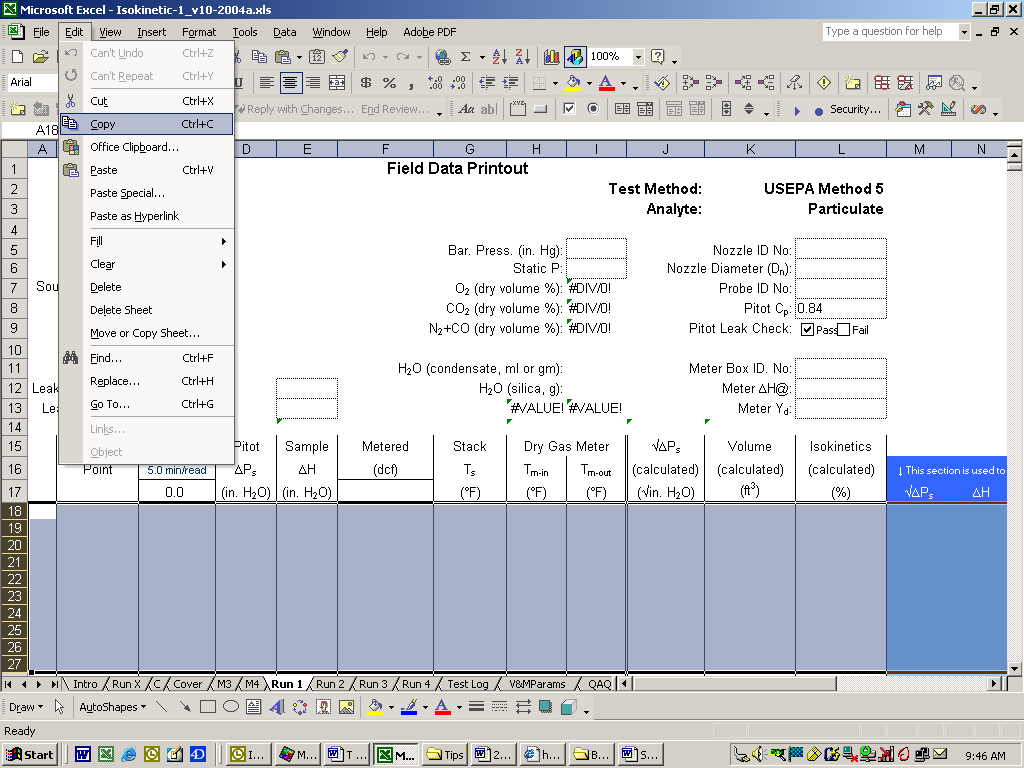The image size is (1024, 768).
Task: Click the vertical scrollbar down arrow
Action: [x=1014, y=668]
